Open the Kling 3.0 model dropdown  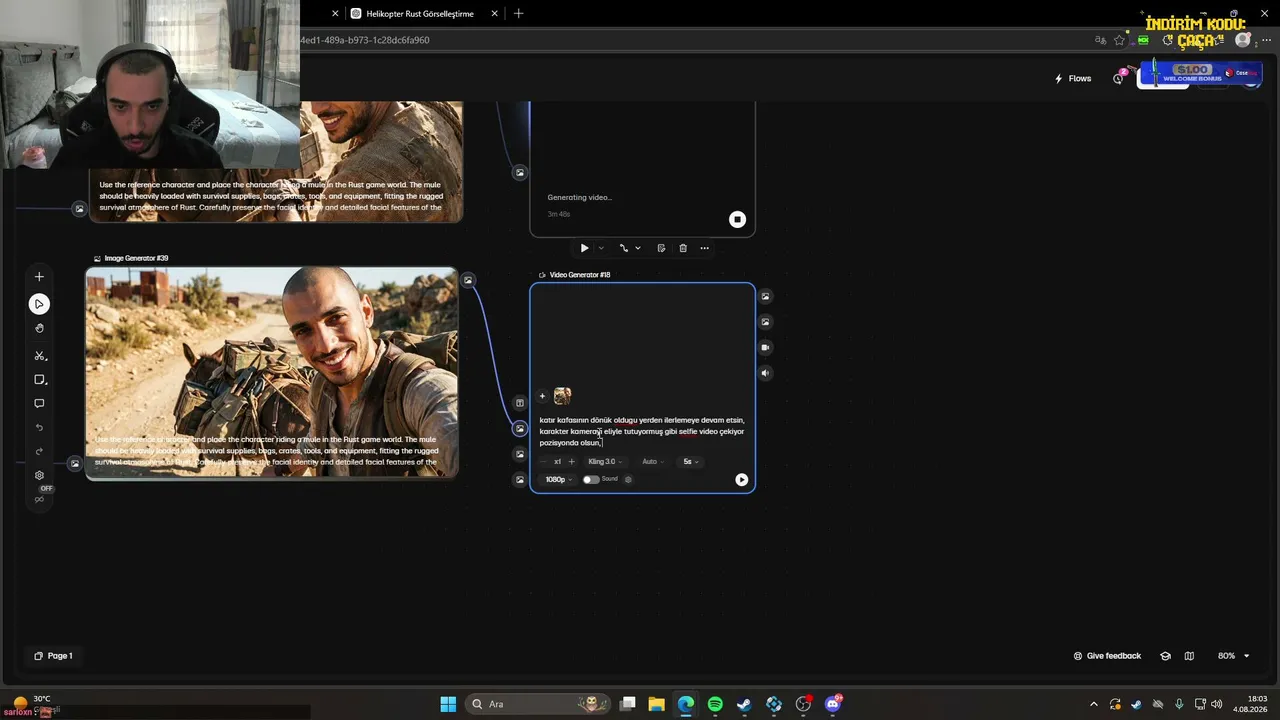click(x=605, y=462)
